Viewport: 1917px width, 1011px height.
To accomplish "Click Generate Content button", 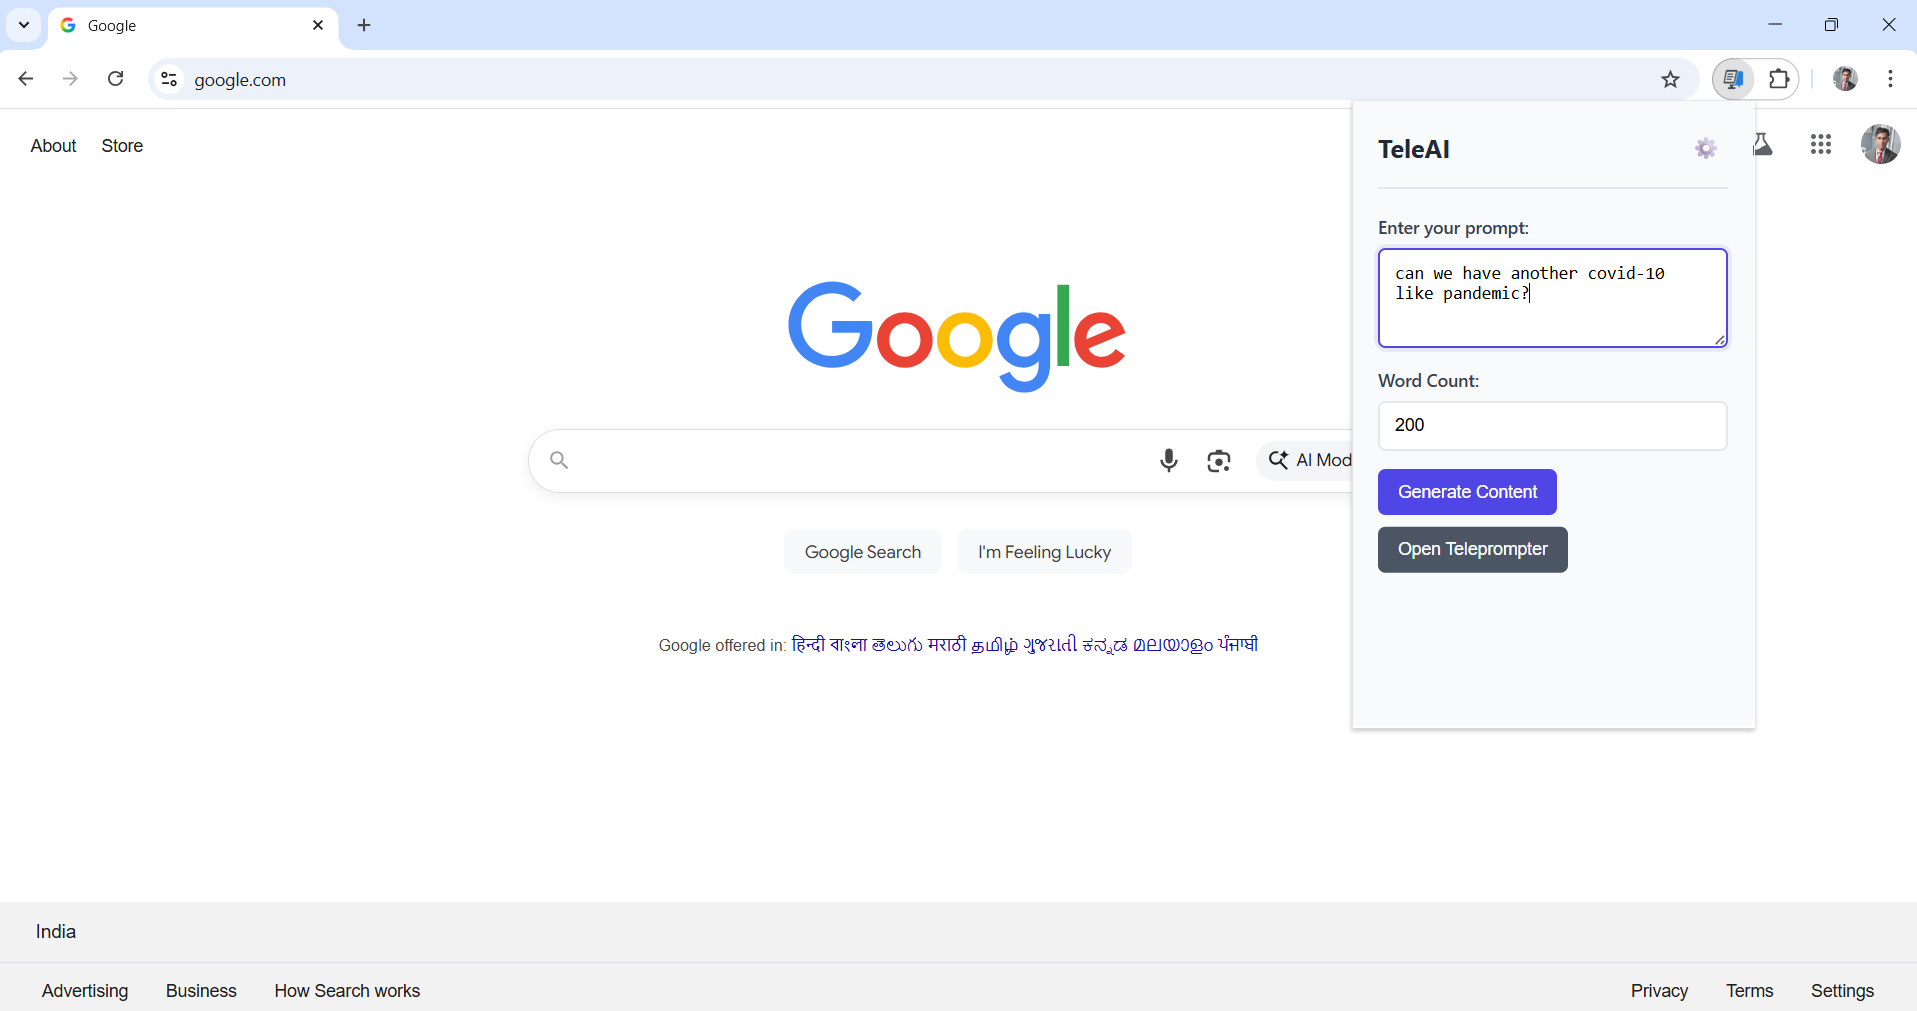I will (x=1467, y=492).
